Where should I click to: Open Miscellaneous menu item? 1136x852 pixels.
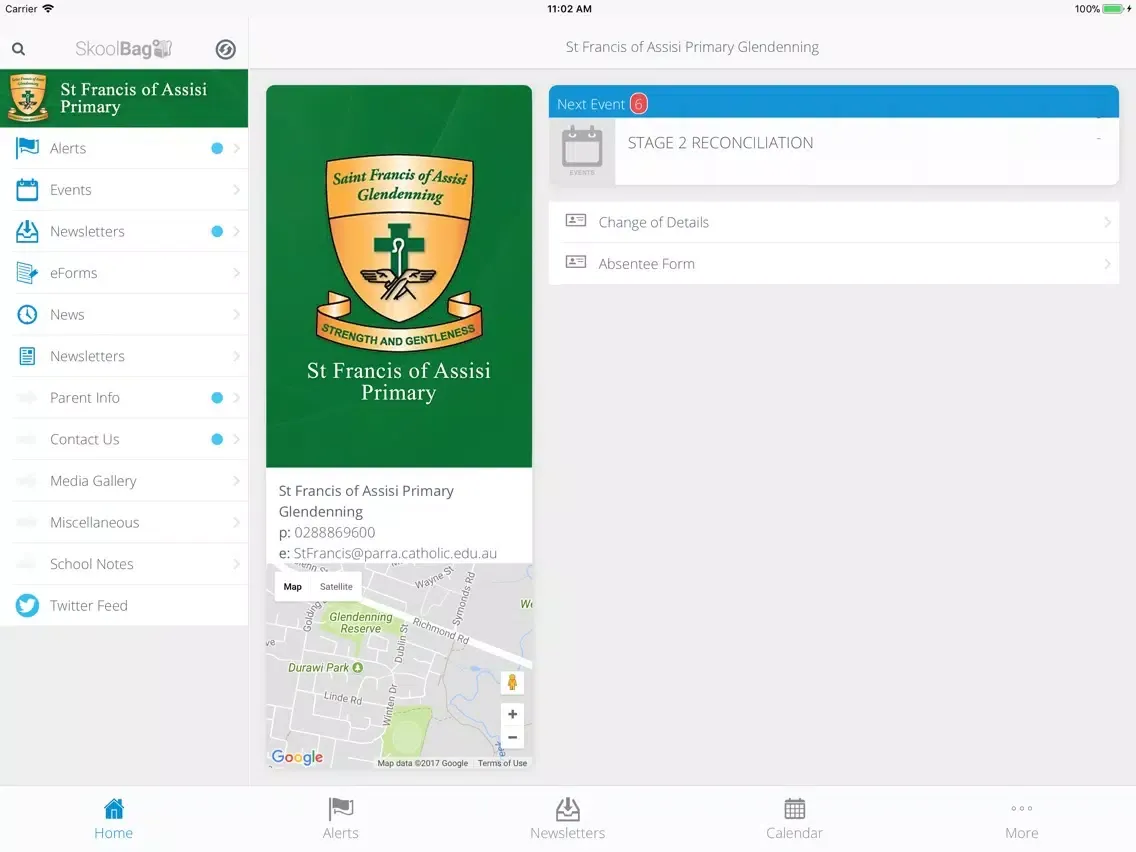(x=124, y=522)
